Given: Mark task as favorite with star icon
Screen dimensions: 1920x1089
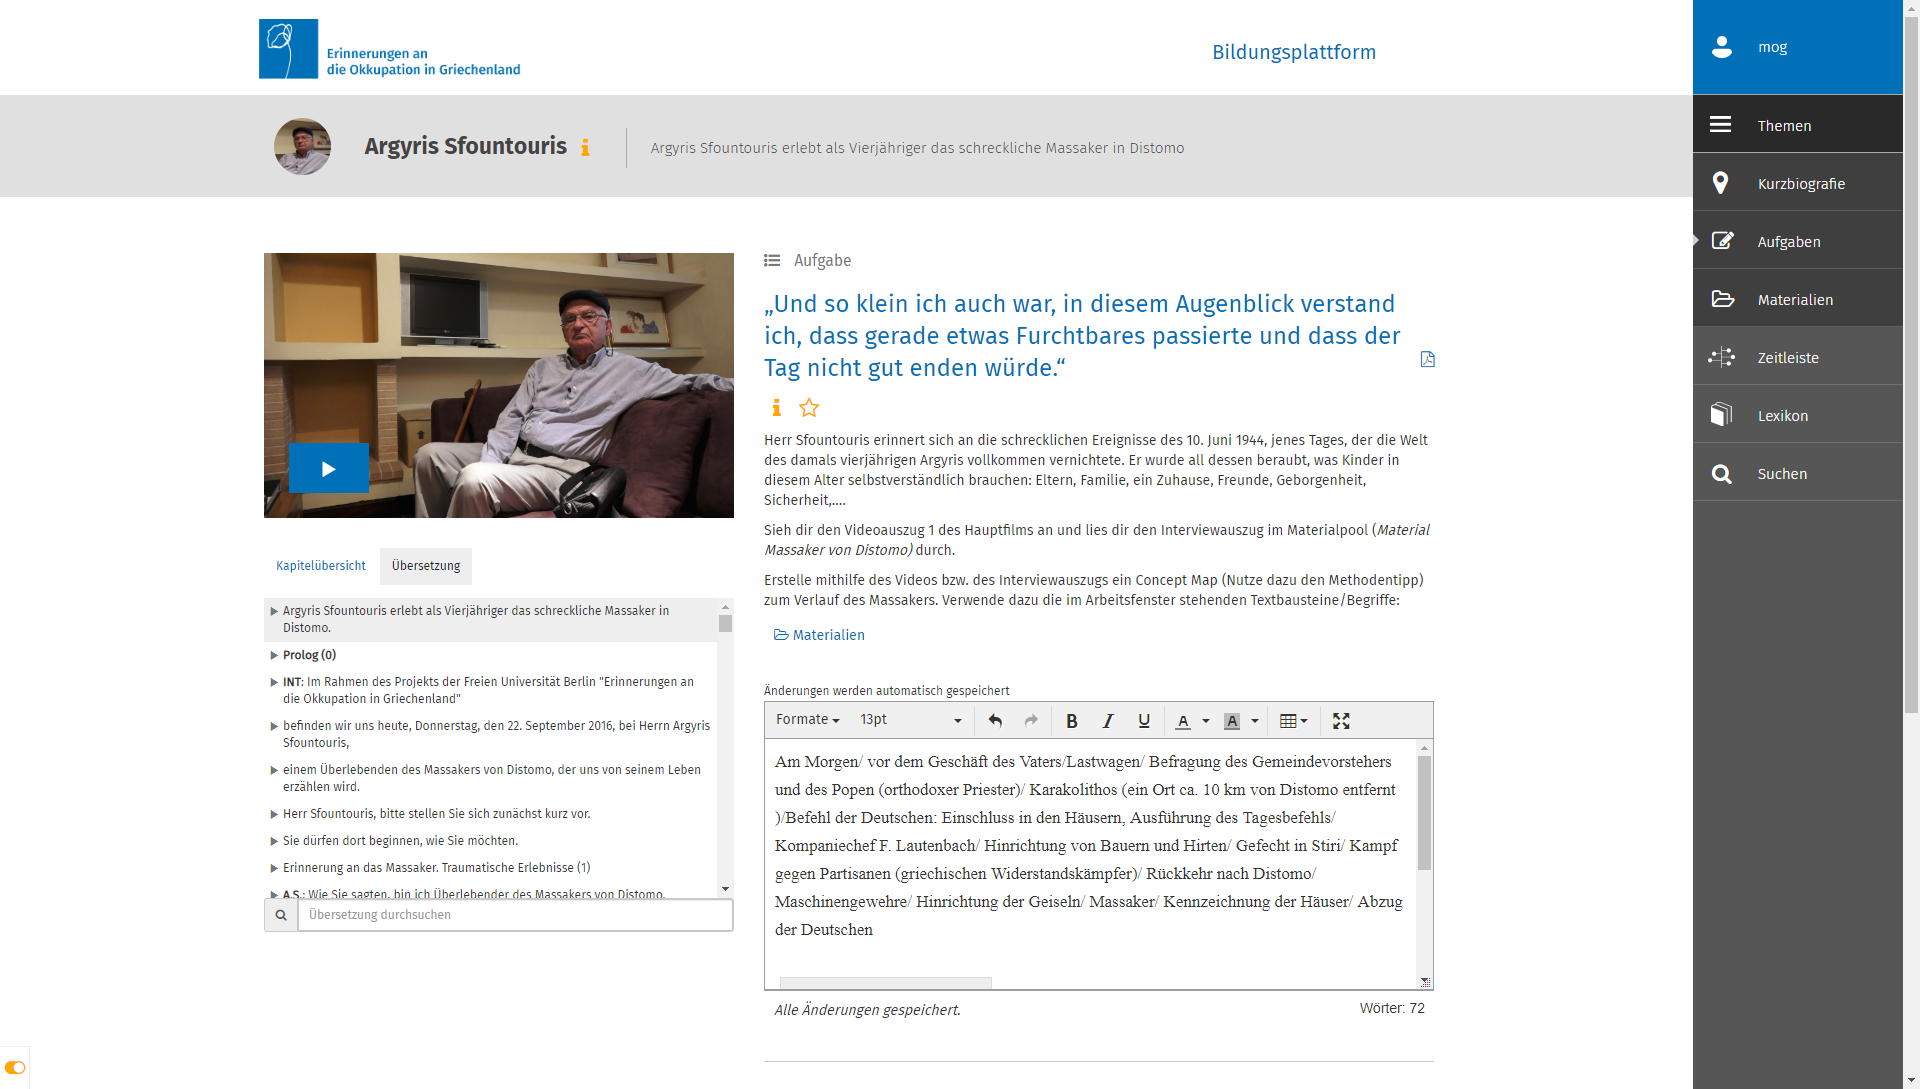Looking at the screenshot, I should [809, 408].
